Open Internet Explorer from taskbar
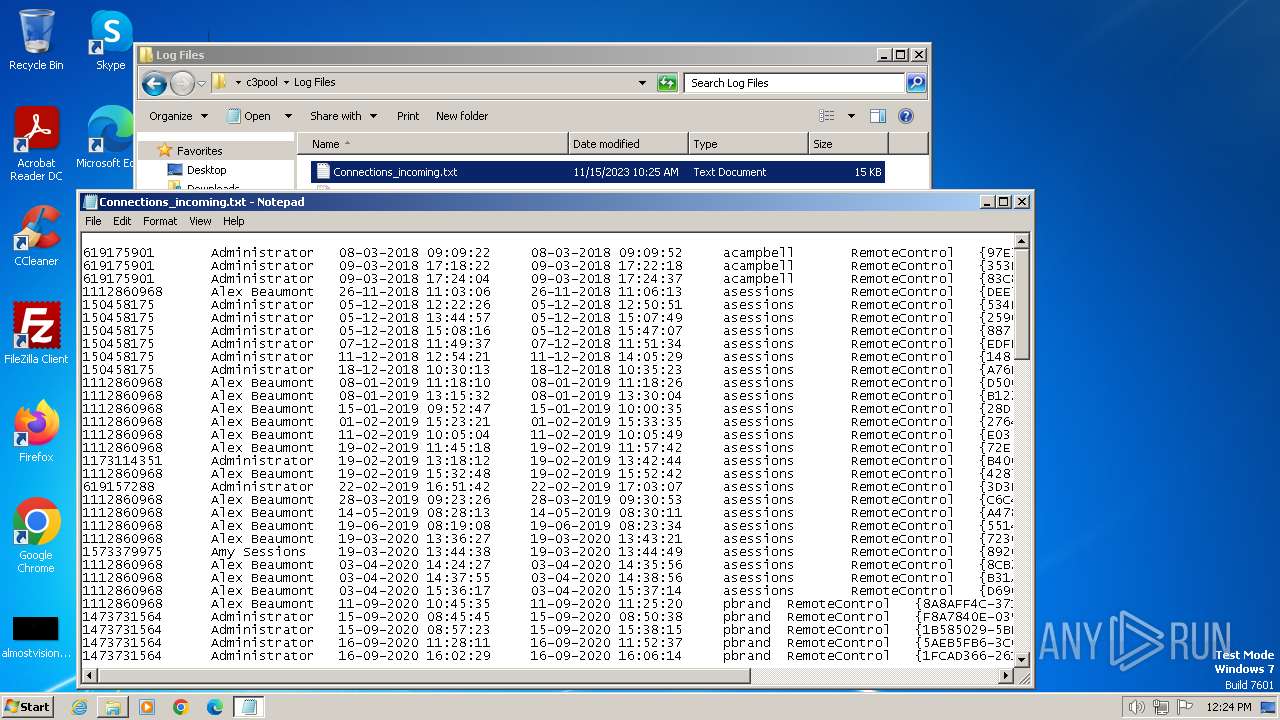 pos(79,707)
